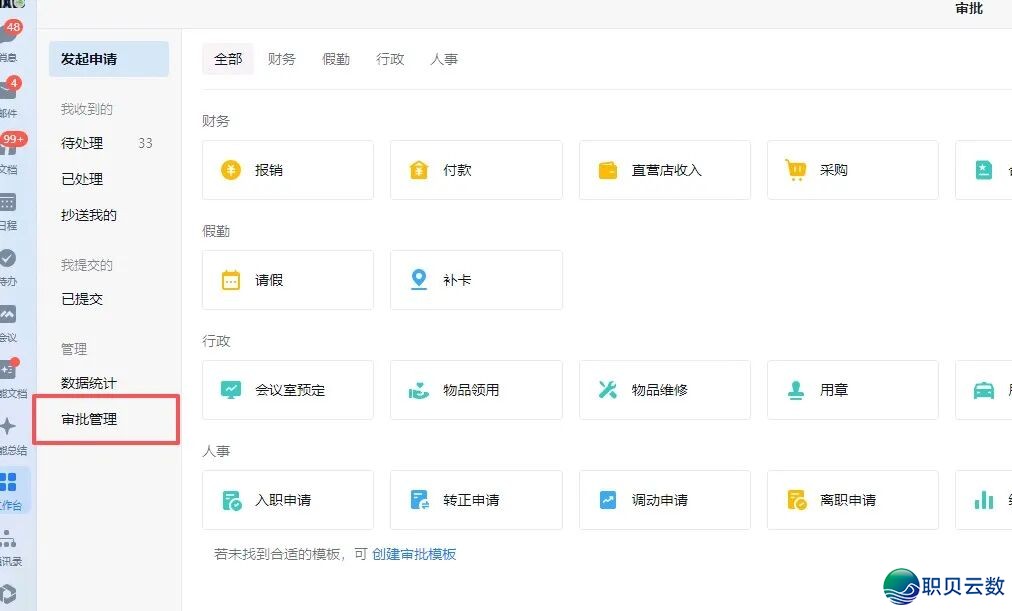This screenshot has width=1012, height=611.
Task: Open the smart summary star icon
Action: [8, 426]
